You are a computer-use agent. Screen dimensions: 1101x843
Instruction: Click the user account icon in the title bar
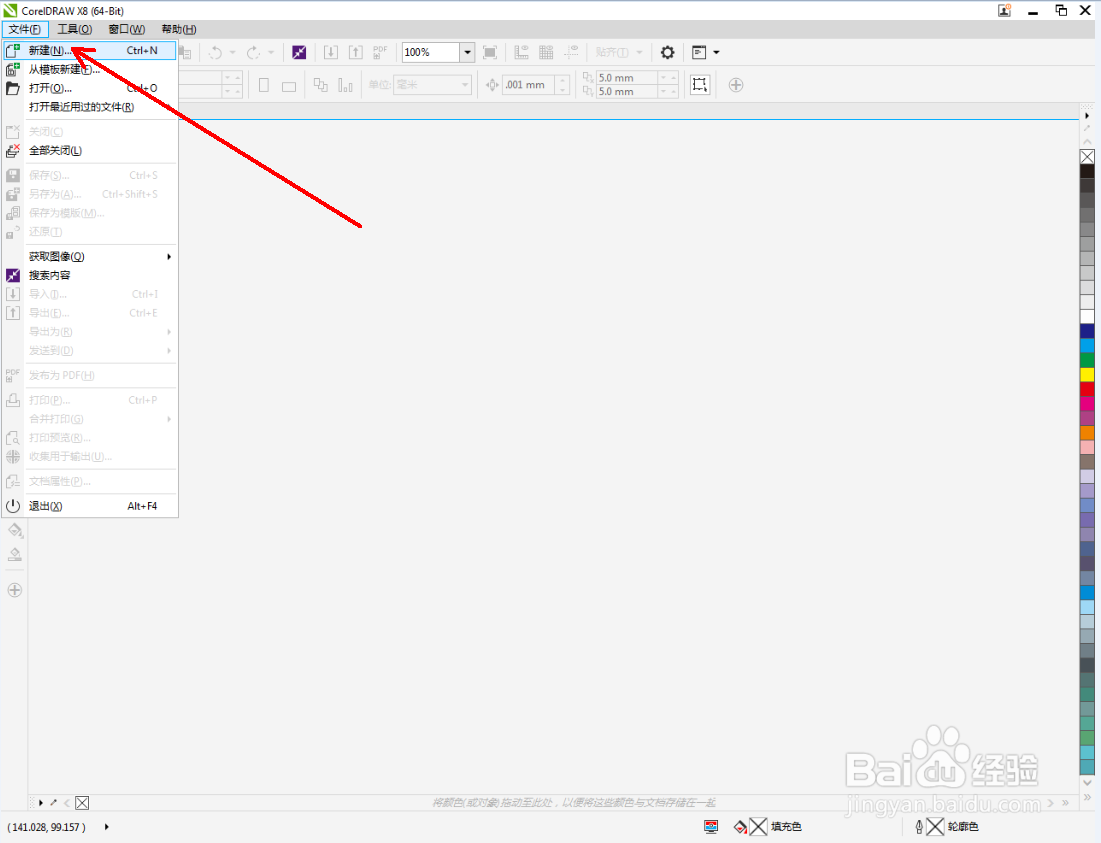click(1005, 11)
